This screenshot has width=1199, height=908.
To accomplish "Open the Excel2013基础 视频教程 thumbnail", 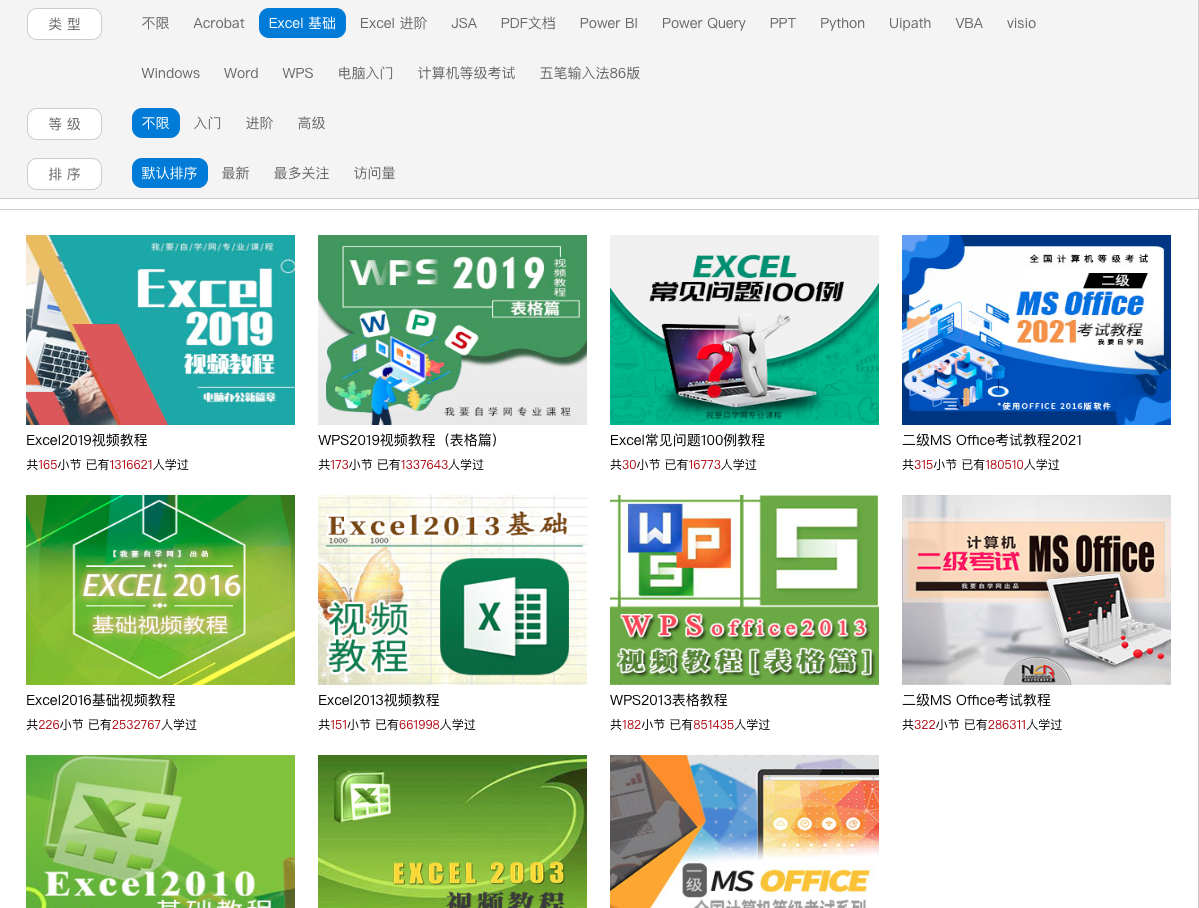I will 453,590.
